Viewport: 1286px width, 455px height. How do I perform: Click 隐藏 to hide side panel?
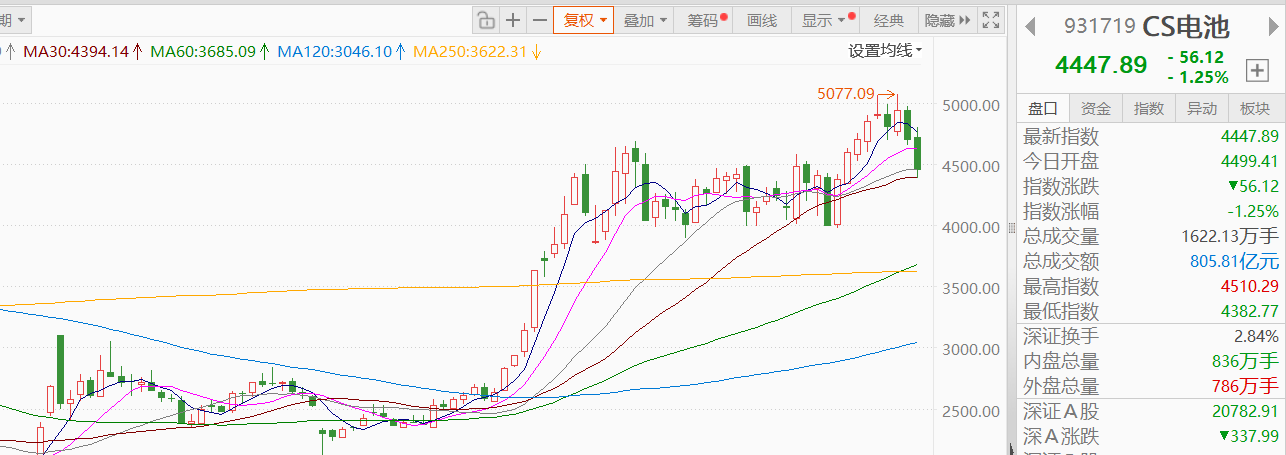pyautogui.click(x=947, y=20)
